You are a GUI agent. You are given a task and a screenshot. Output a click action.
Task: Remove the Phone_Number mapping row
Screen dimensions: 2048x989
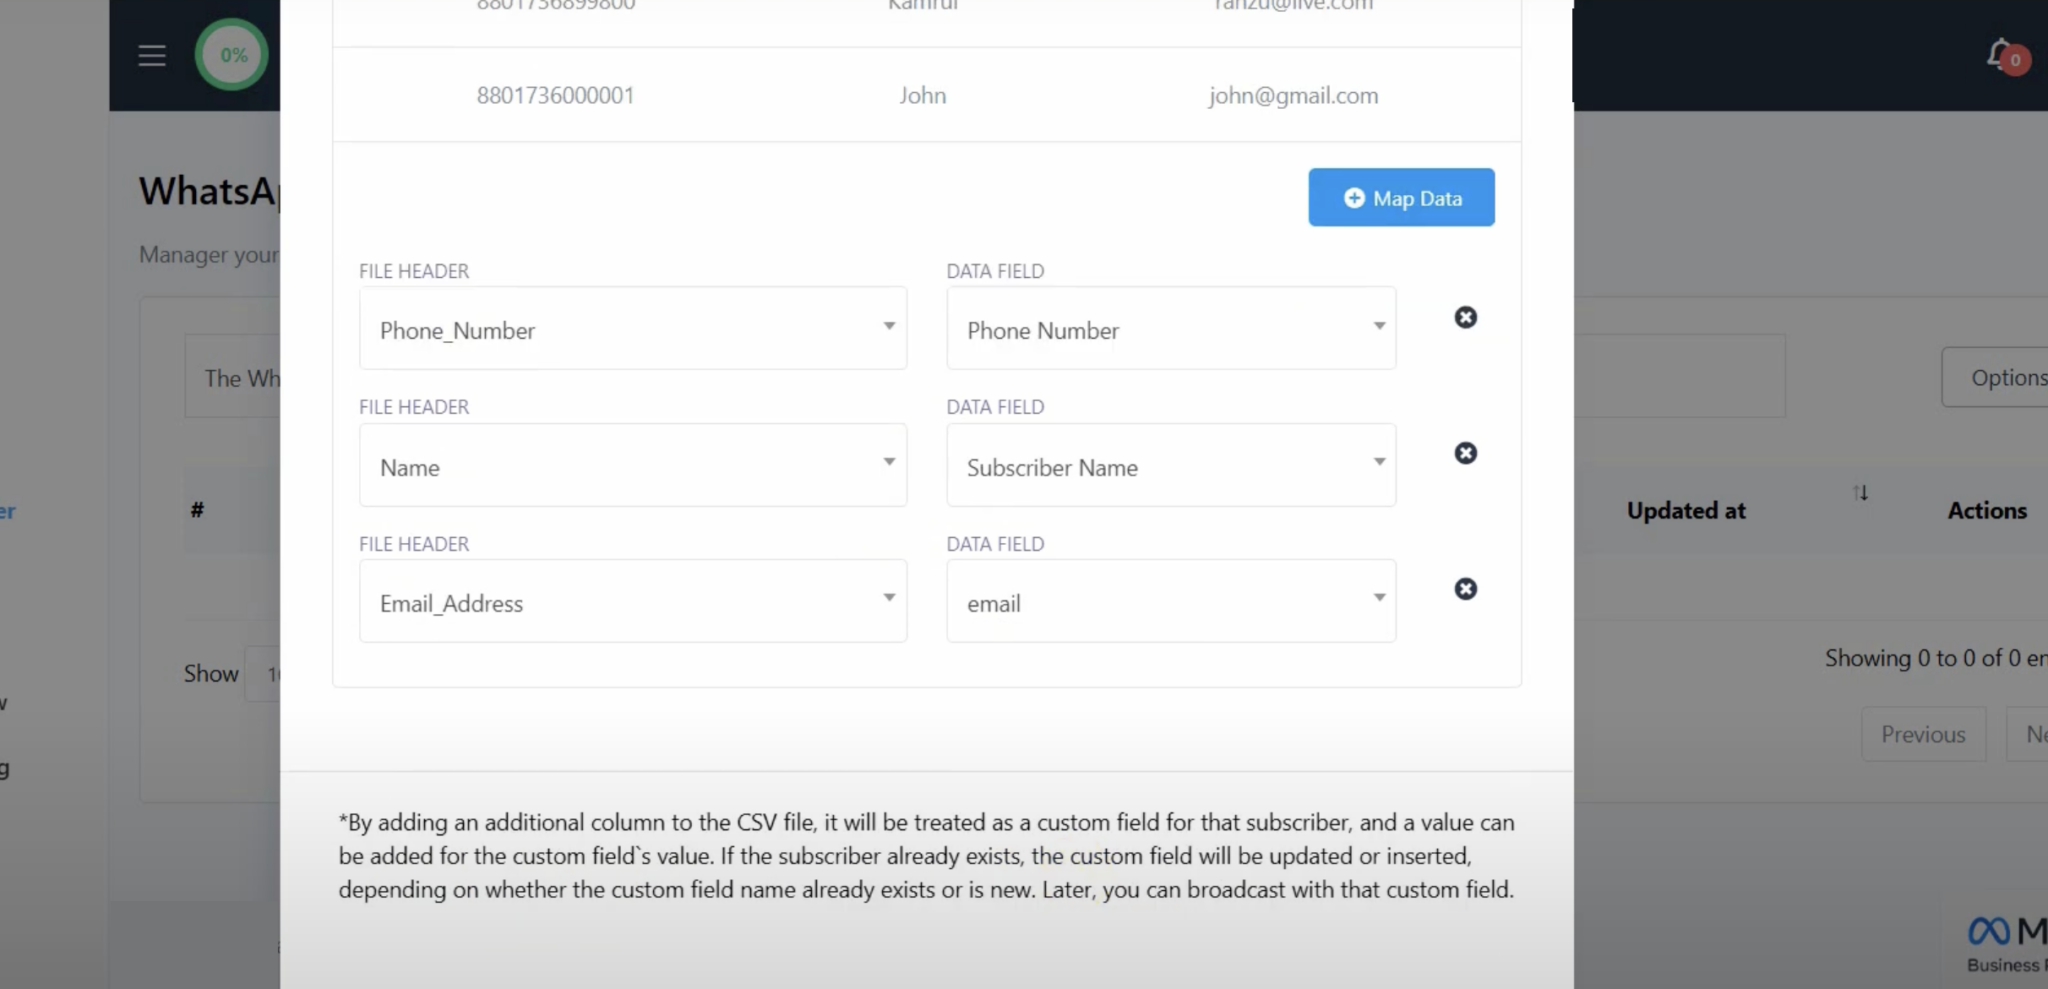click(1465, 317)
